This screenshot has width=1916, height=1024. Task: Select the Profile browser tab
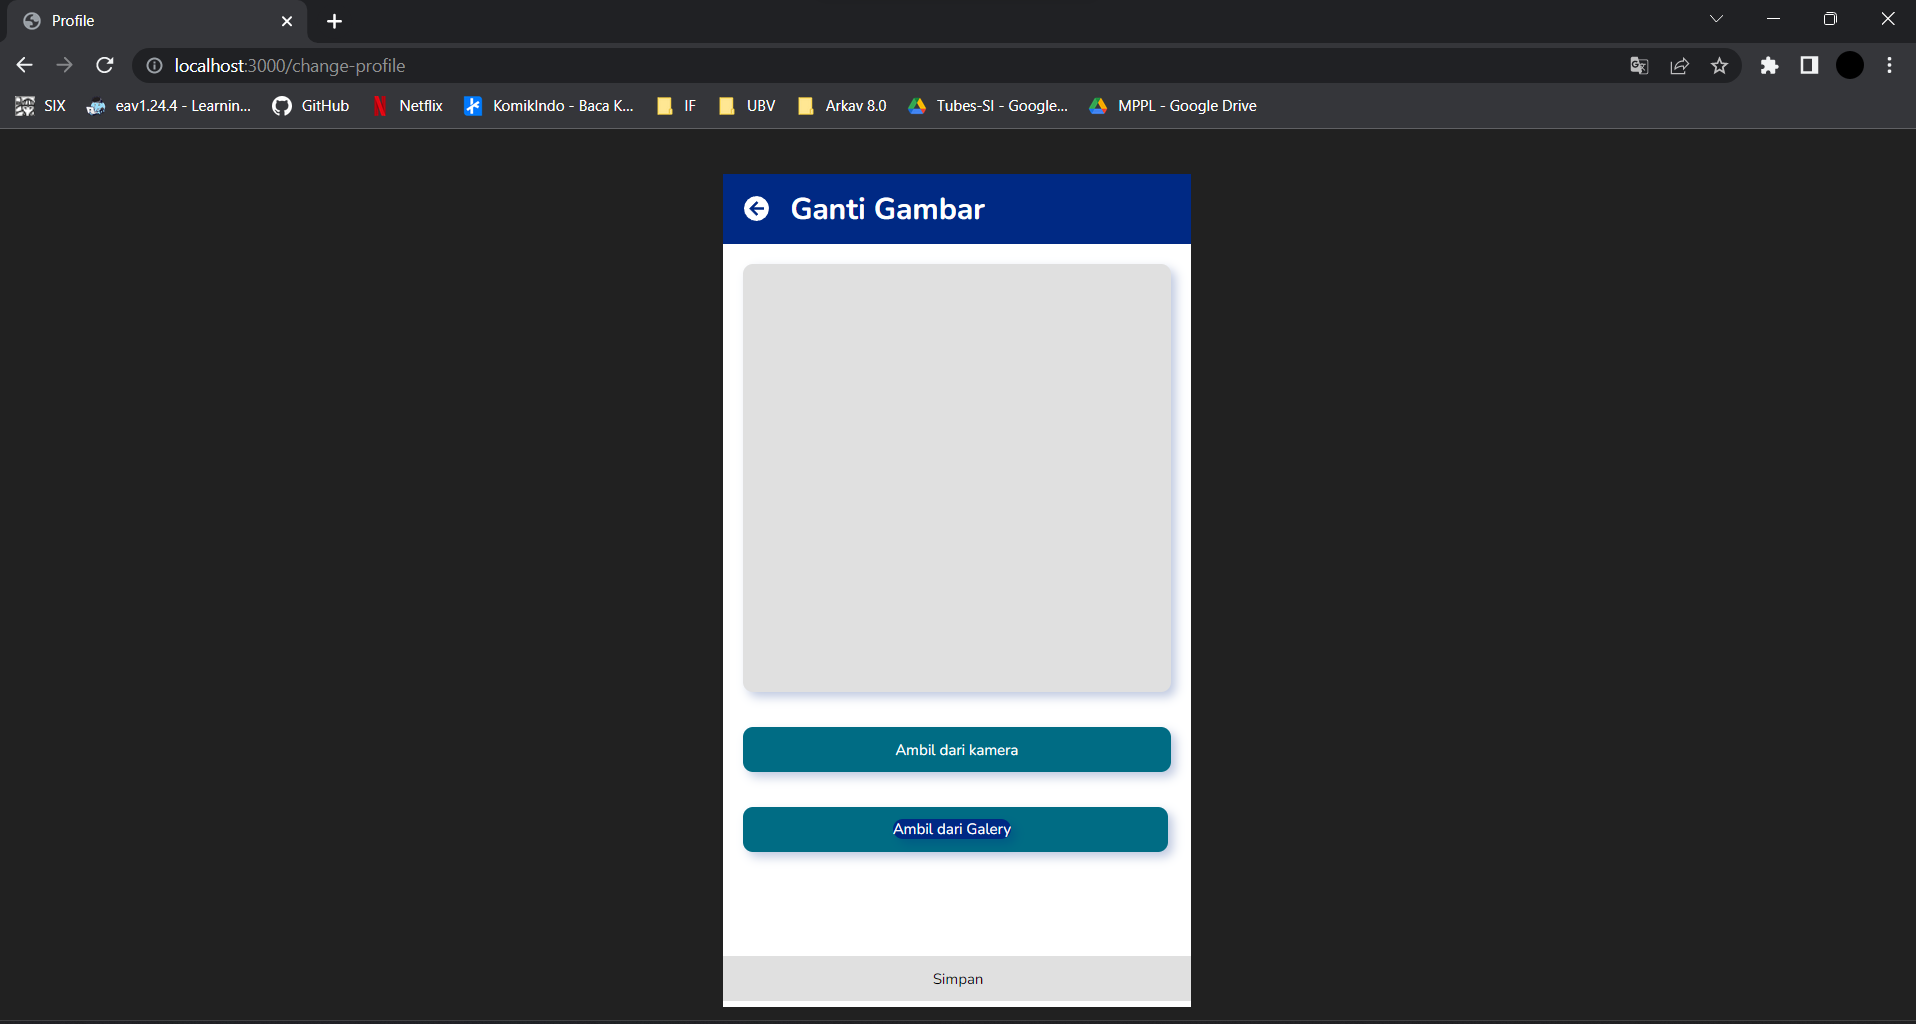155,21
